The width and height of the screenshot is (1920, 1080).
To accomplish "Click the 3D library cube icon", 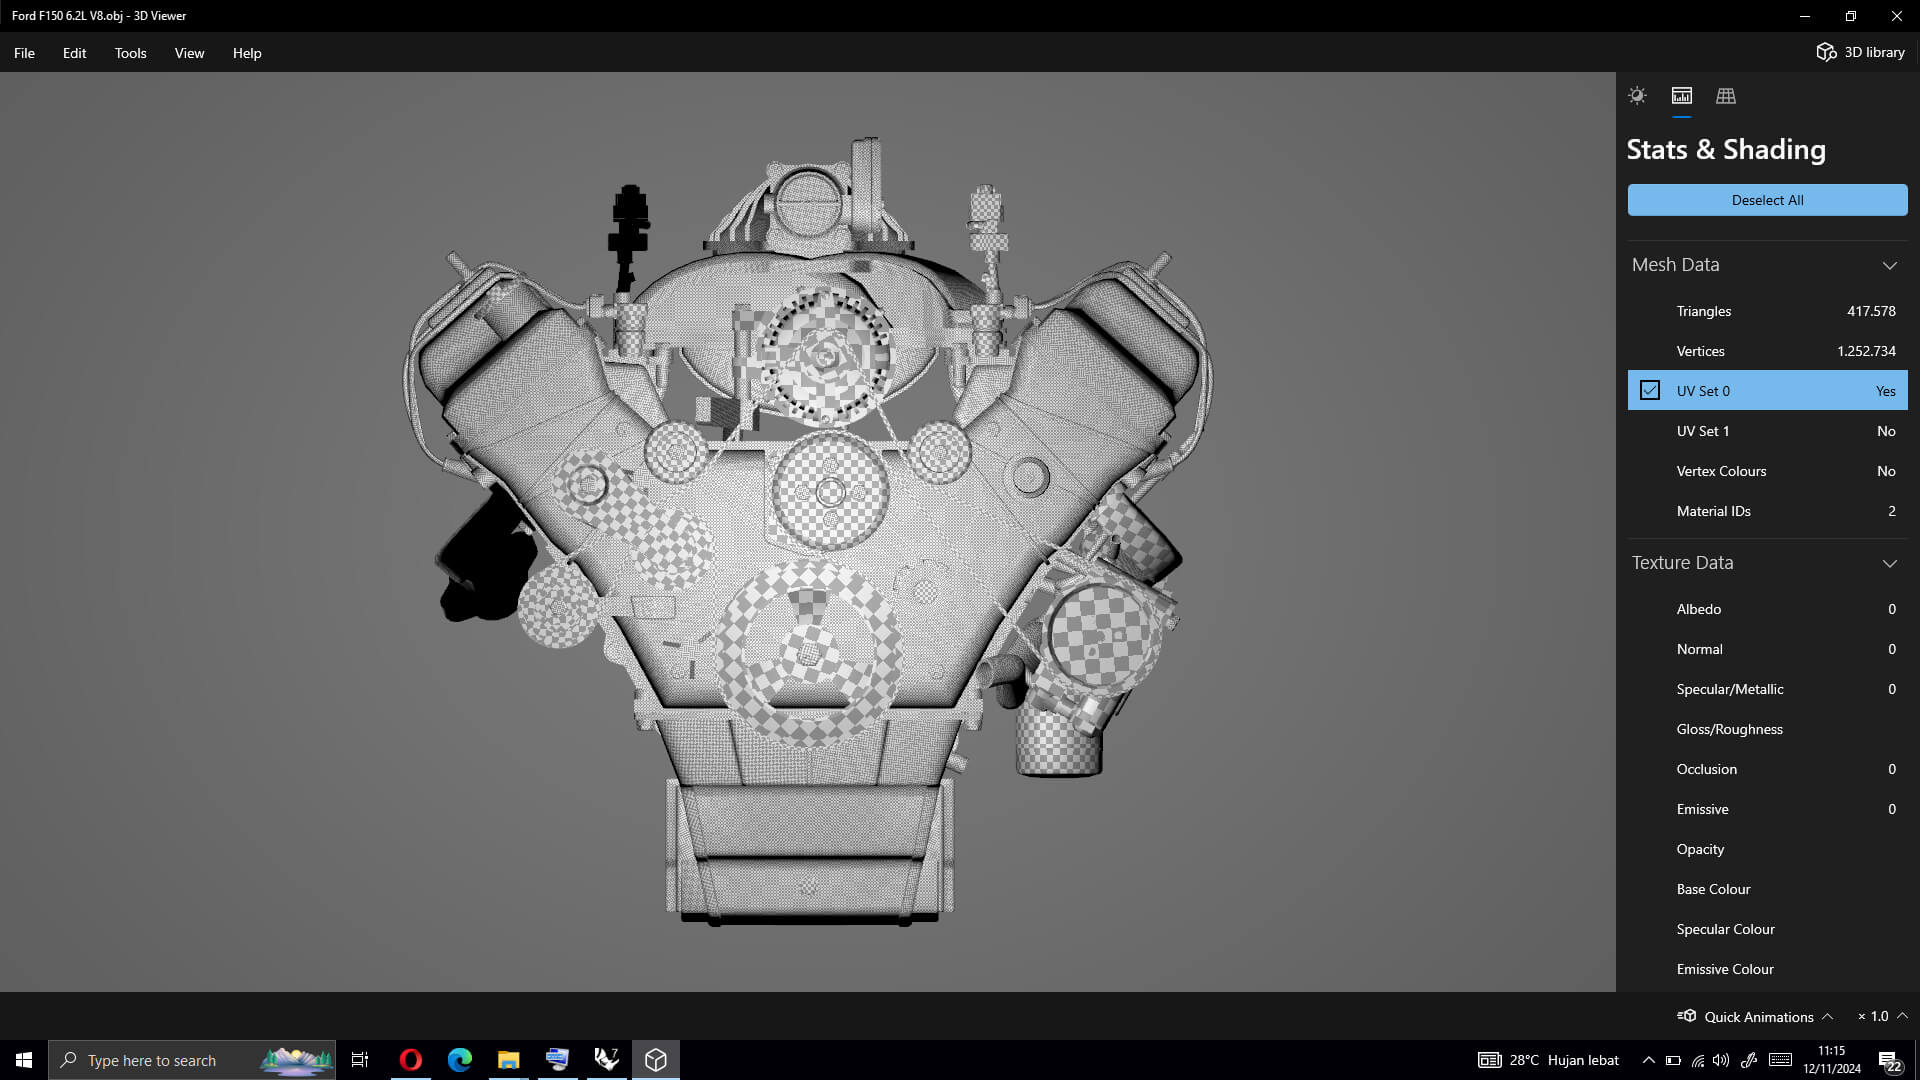I will tap(1826, 52).
